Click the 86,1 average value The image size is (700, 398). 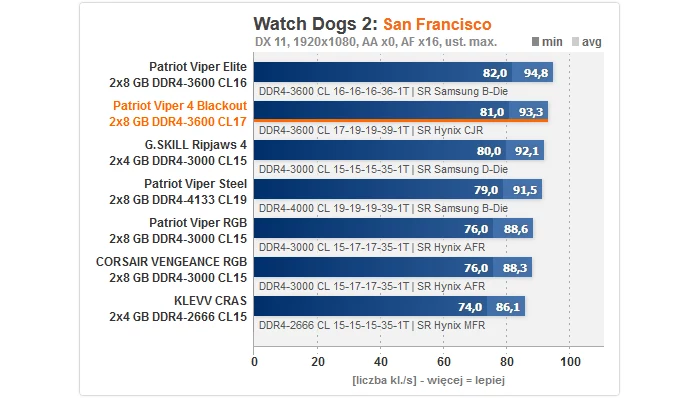pos(508,307)
